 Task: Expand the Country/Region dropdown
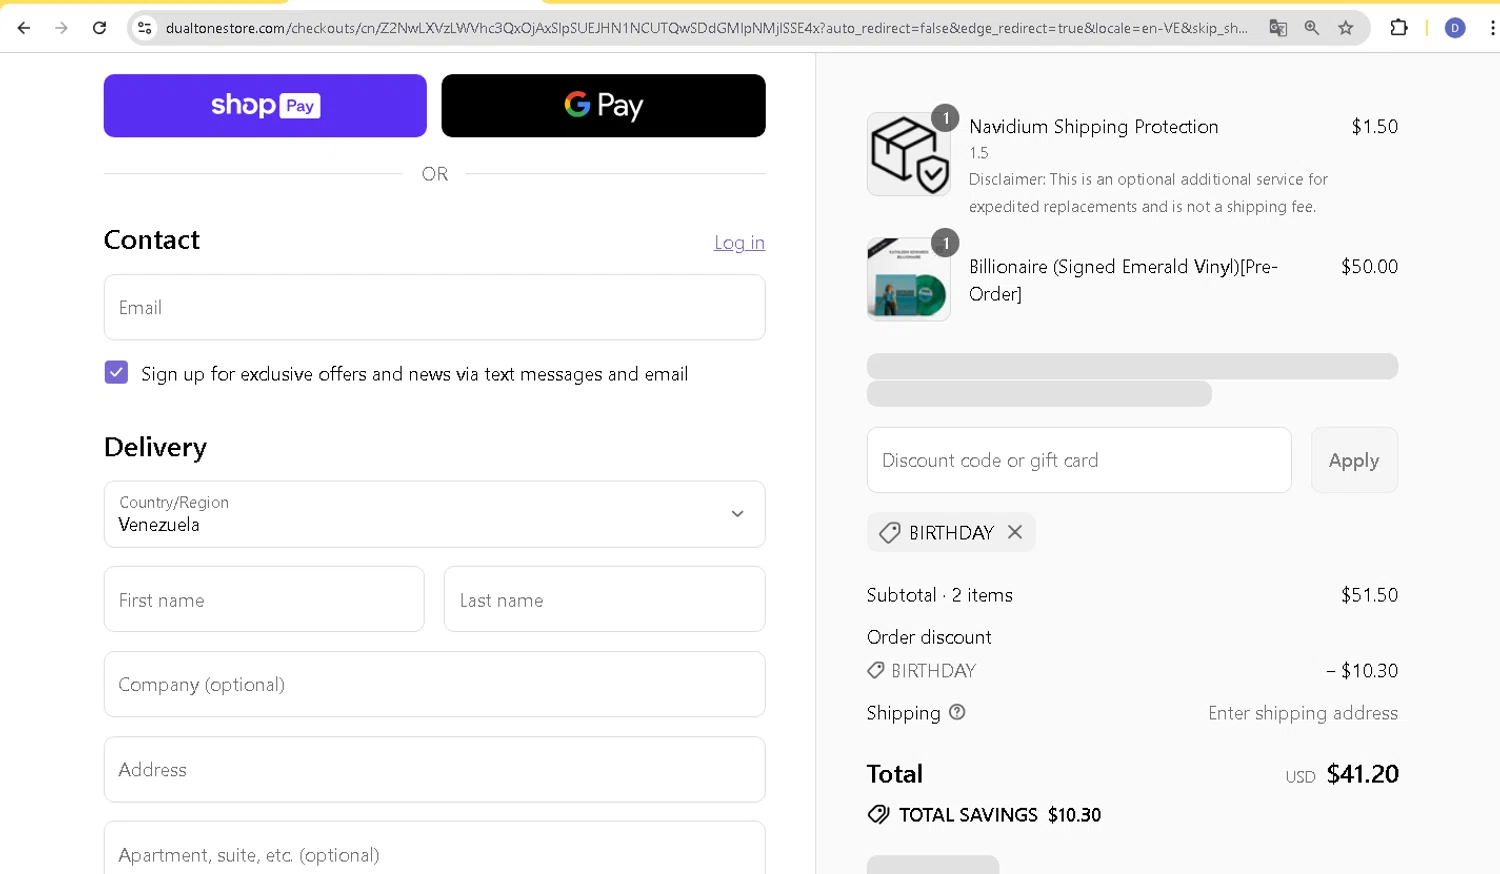435,514
